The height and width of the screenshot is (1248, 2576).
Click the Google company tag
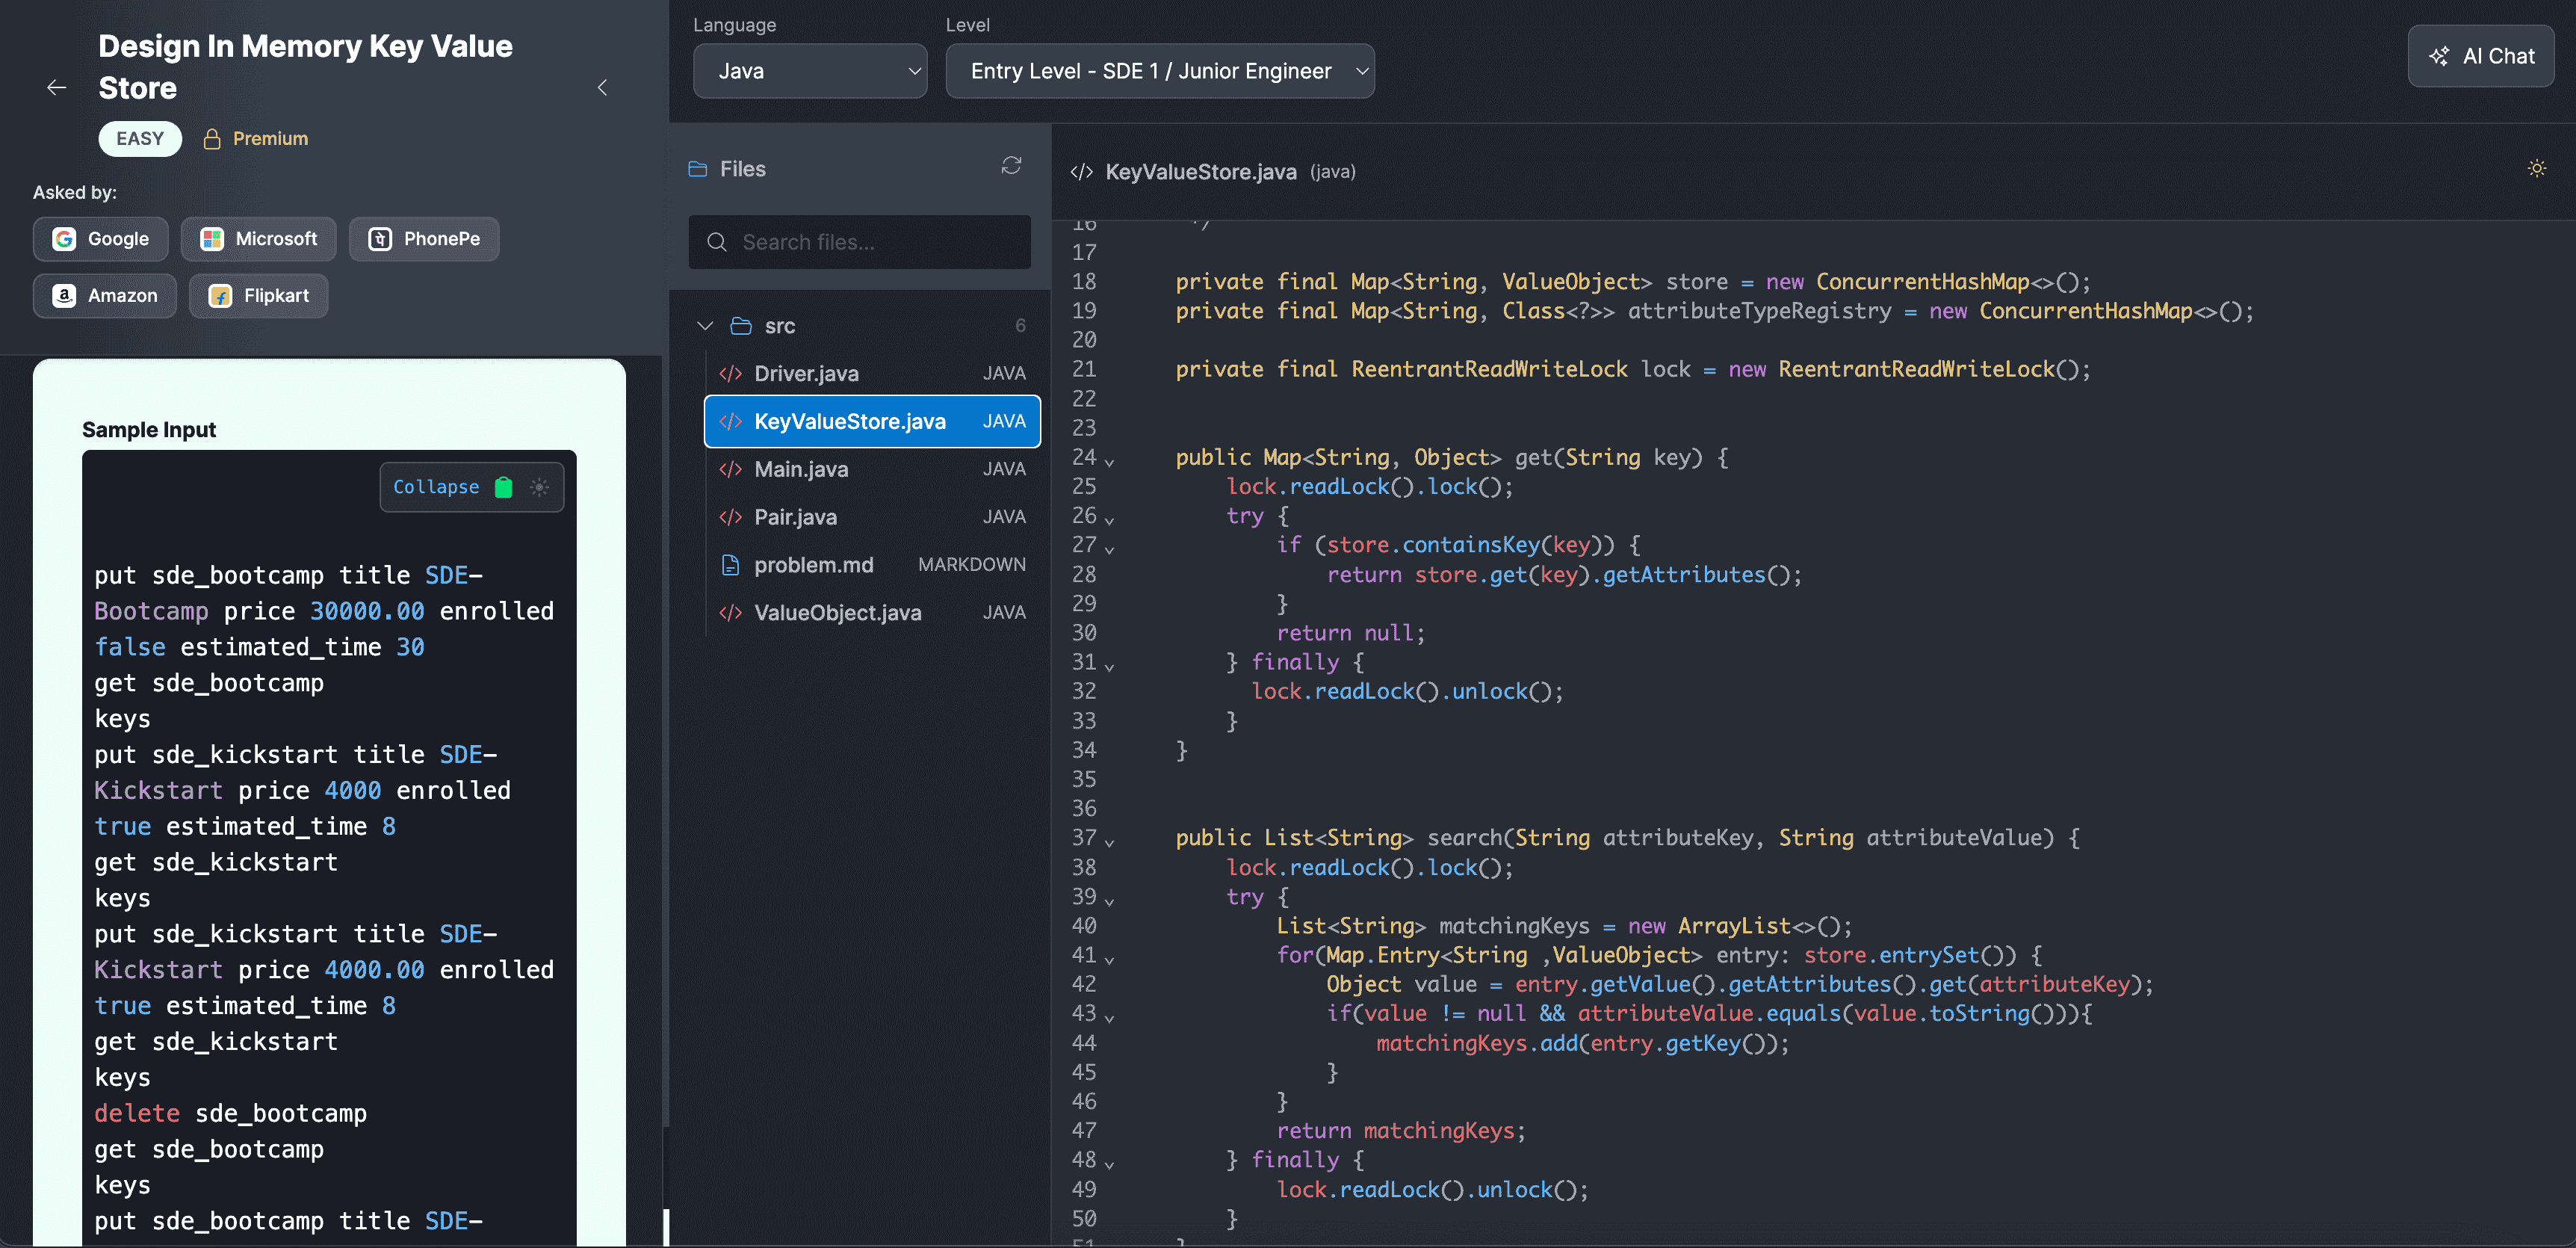101,239
